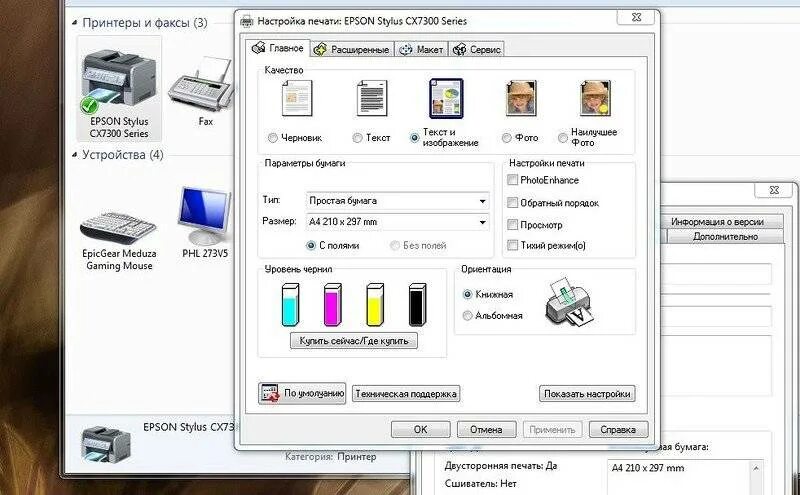The image size is (800, 495).
Task: Click the cyan ink level indicator
Action: 289,305
